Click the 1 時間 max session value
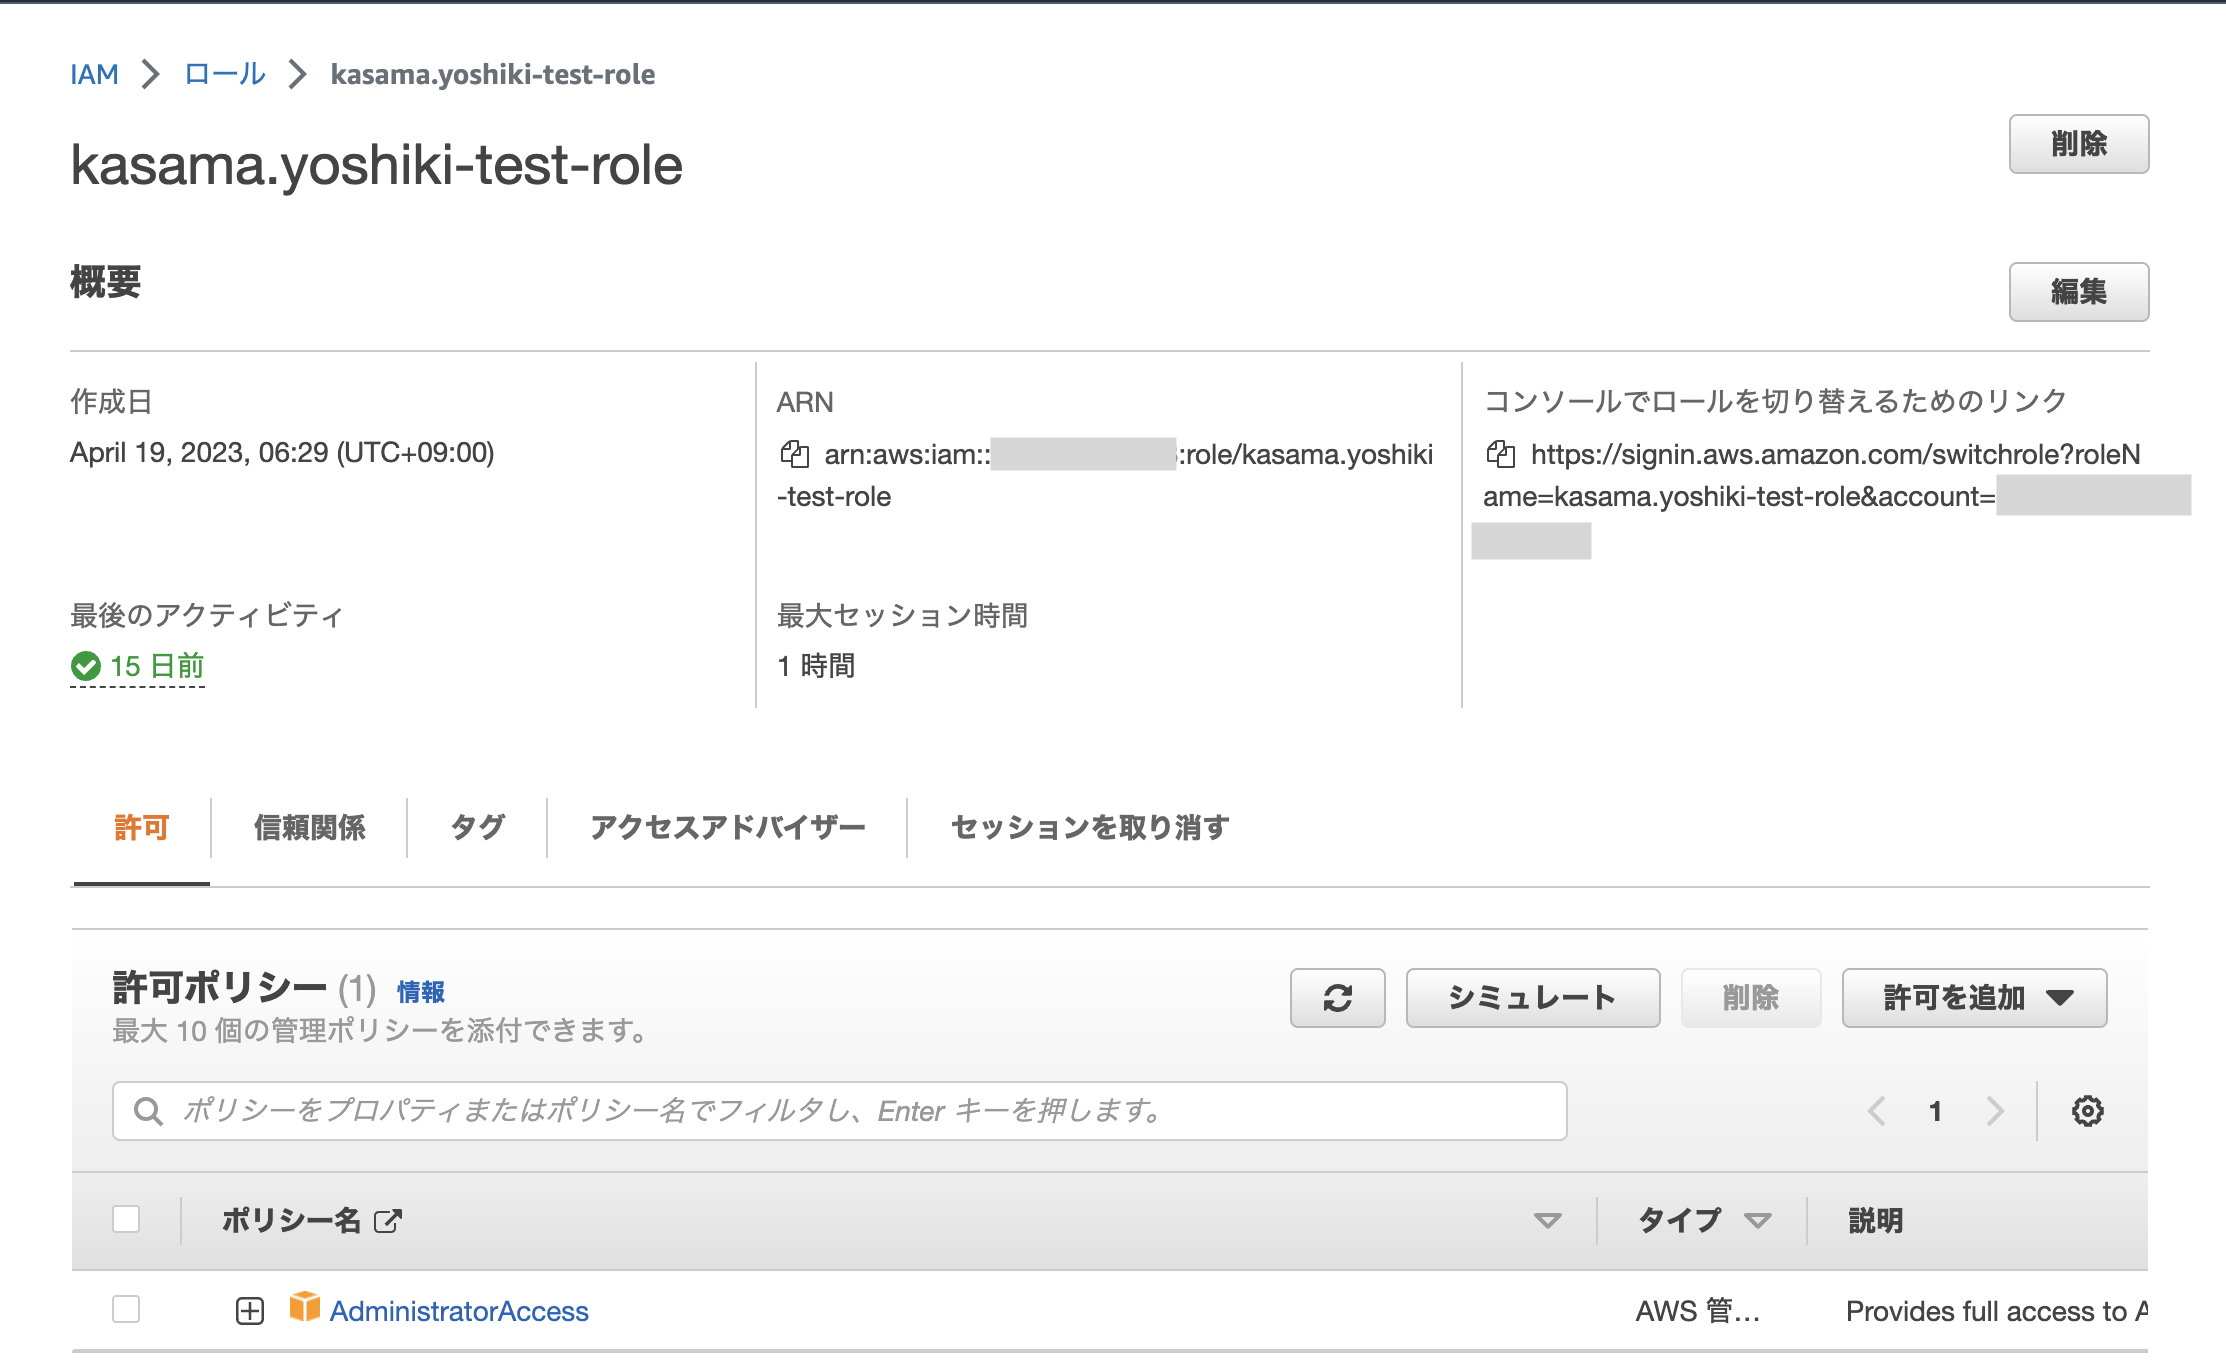The height and width of the screenshot is (1372, 2226). (816, 666)
